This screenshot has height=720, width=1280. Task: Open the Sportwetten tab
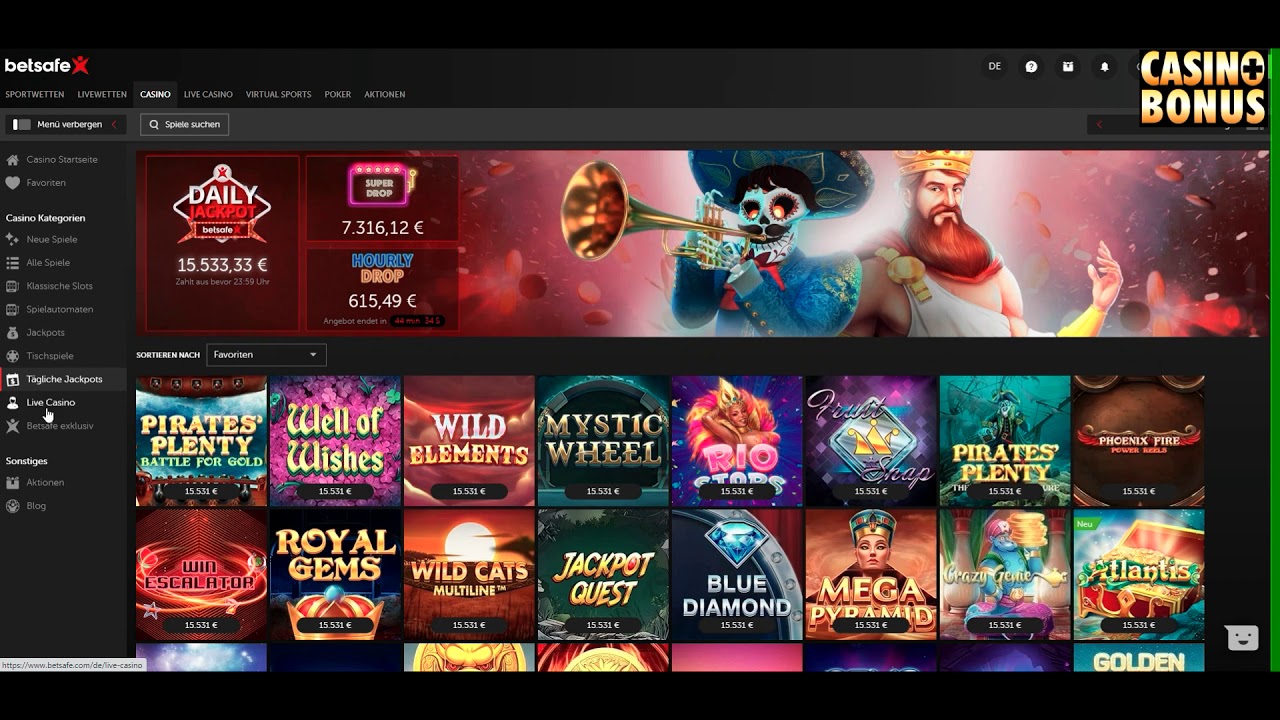(34, 94)
